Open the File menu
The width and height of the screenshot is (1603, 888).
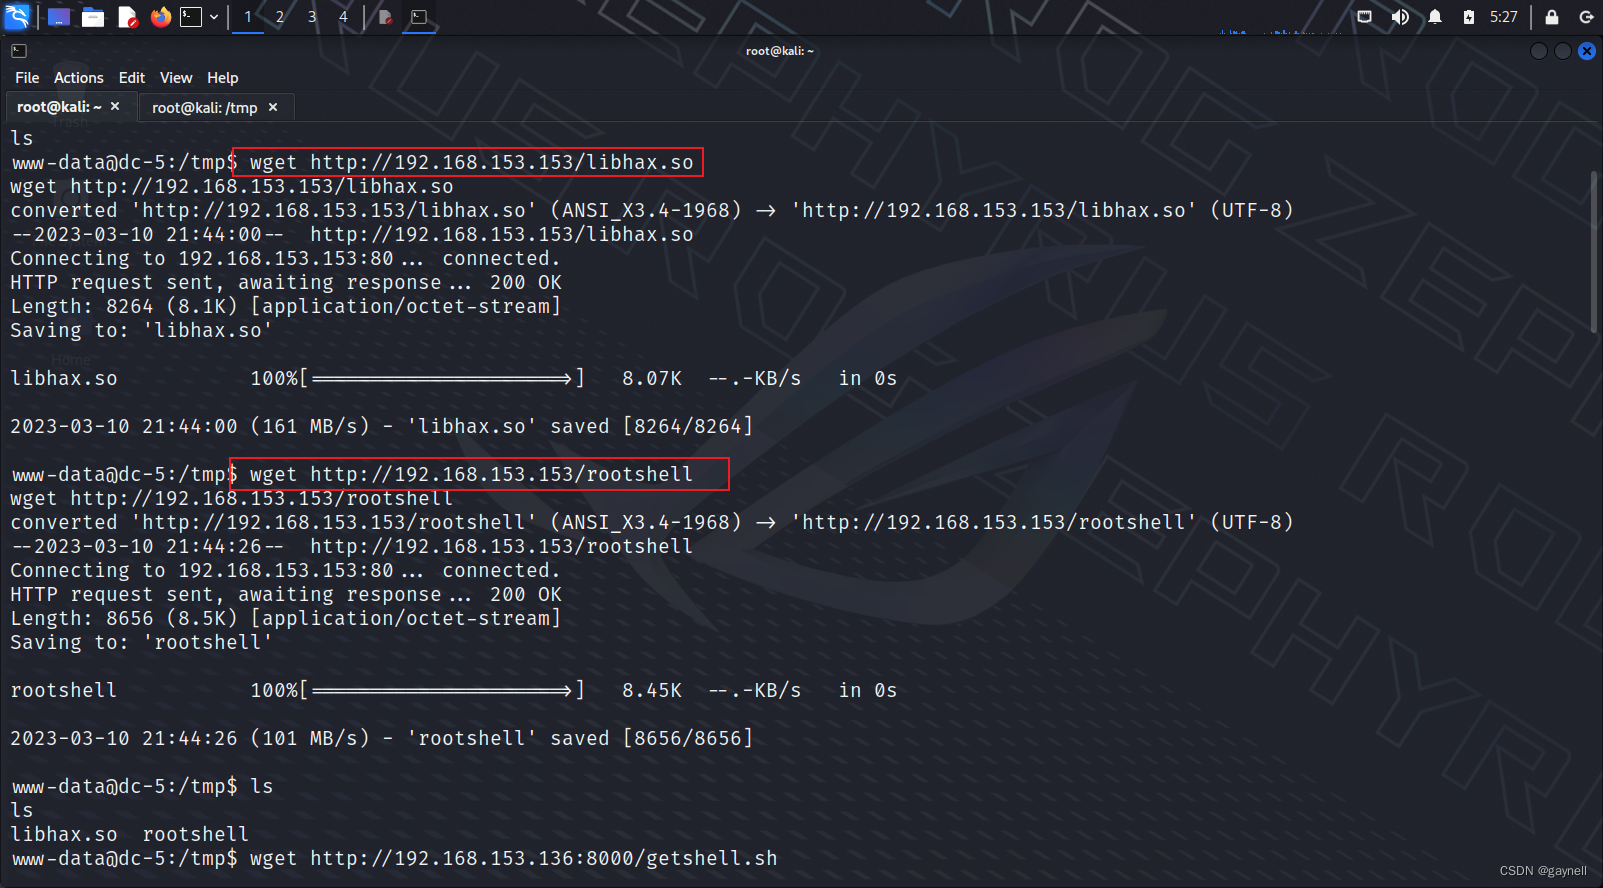27,78
